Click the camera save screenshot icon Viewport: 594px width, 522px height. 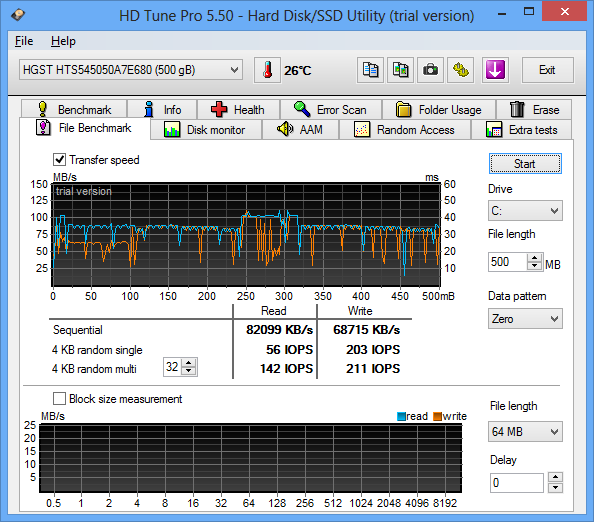tap(430, 70)
